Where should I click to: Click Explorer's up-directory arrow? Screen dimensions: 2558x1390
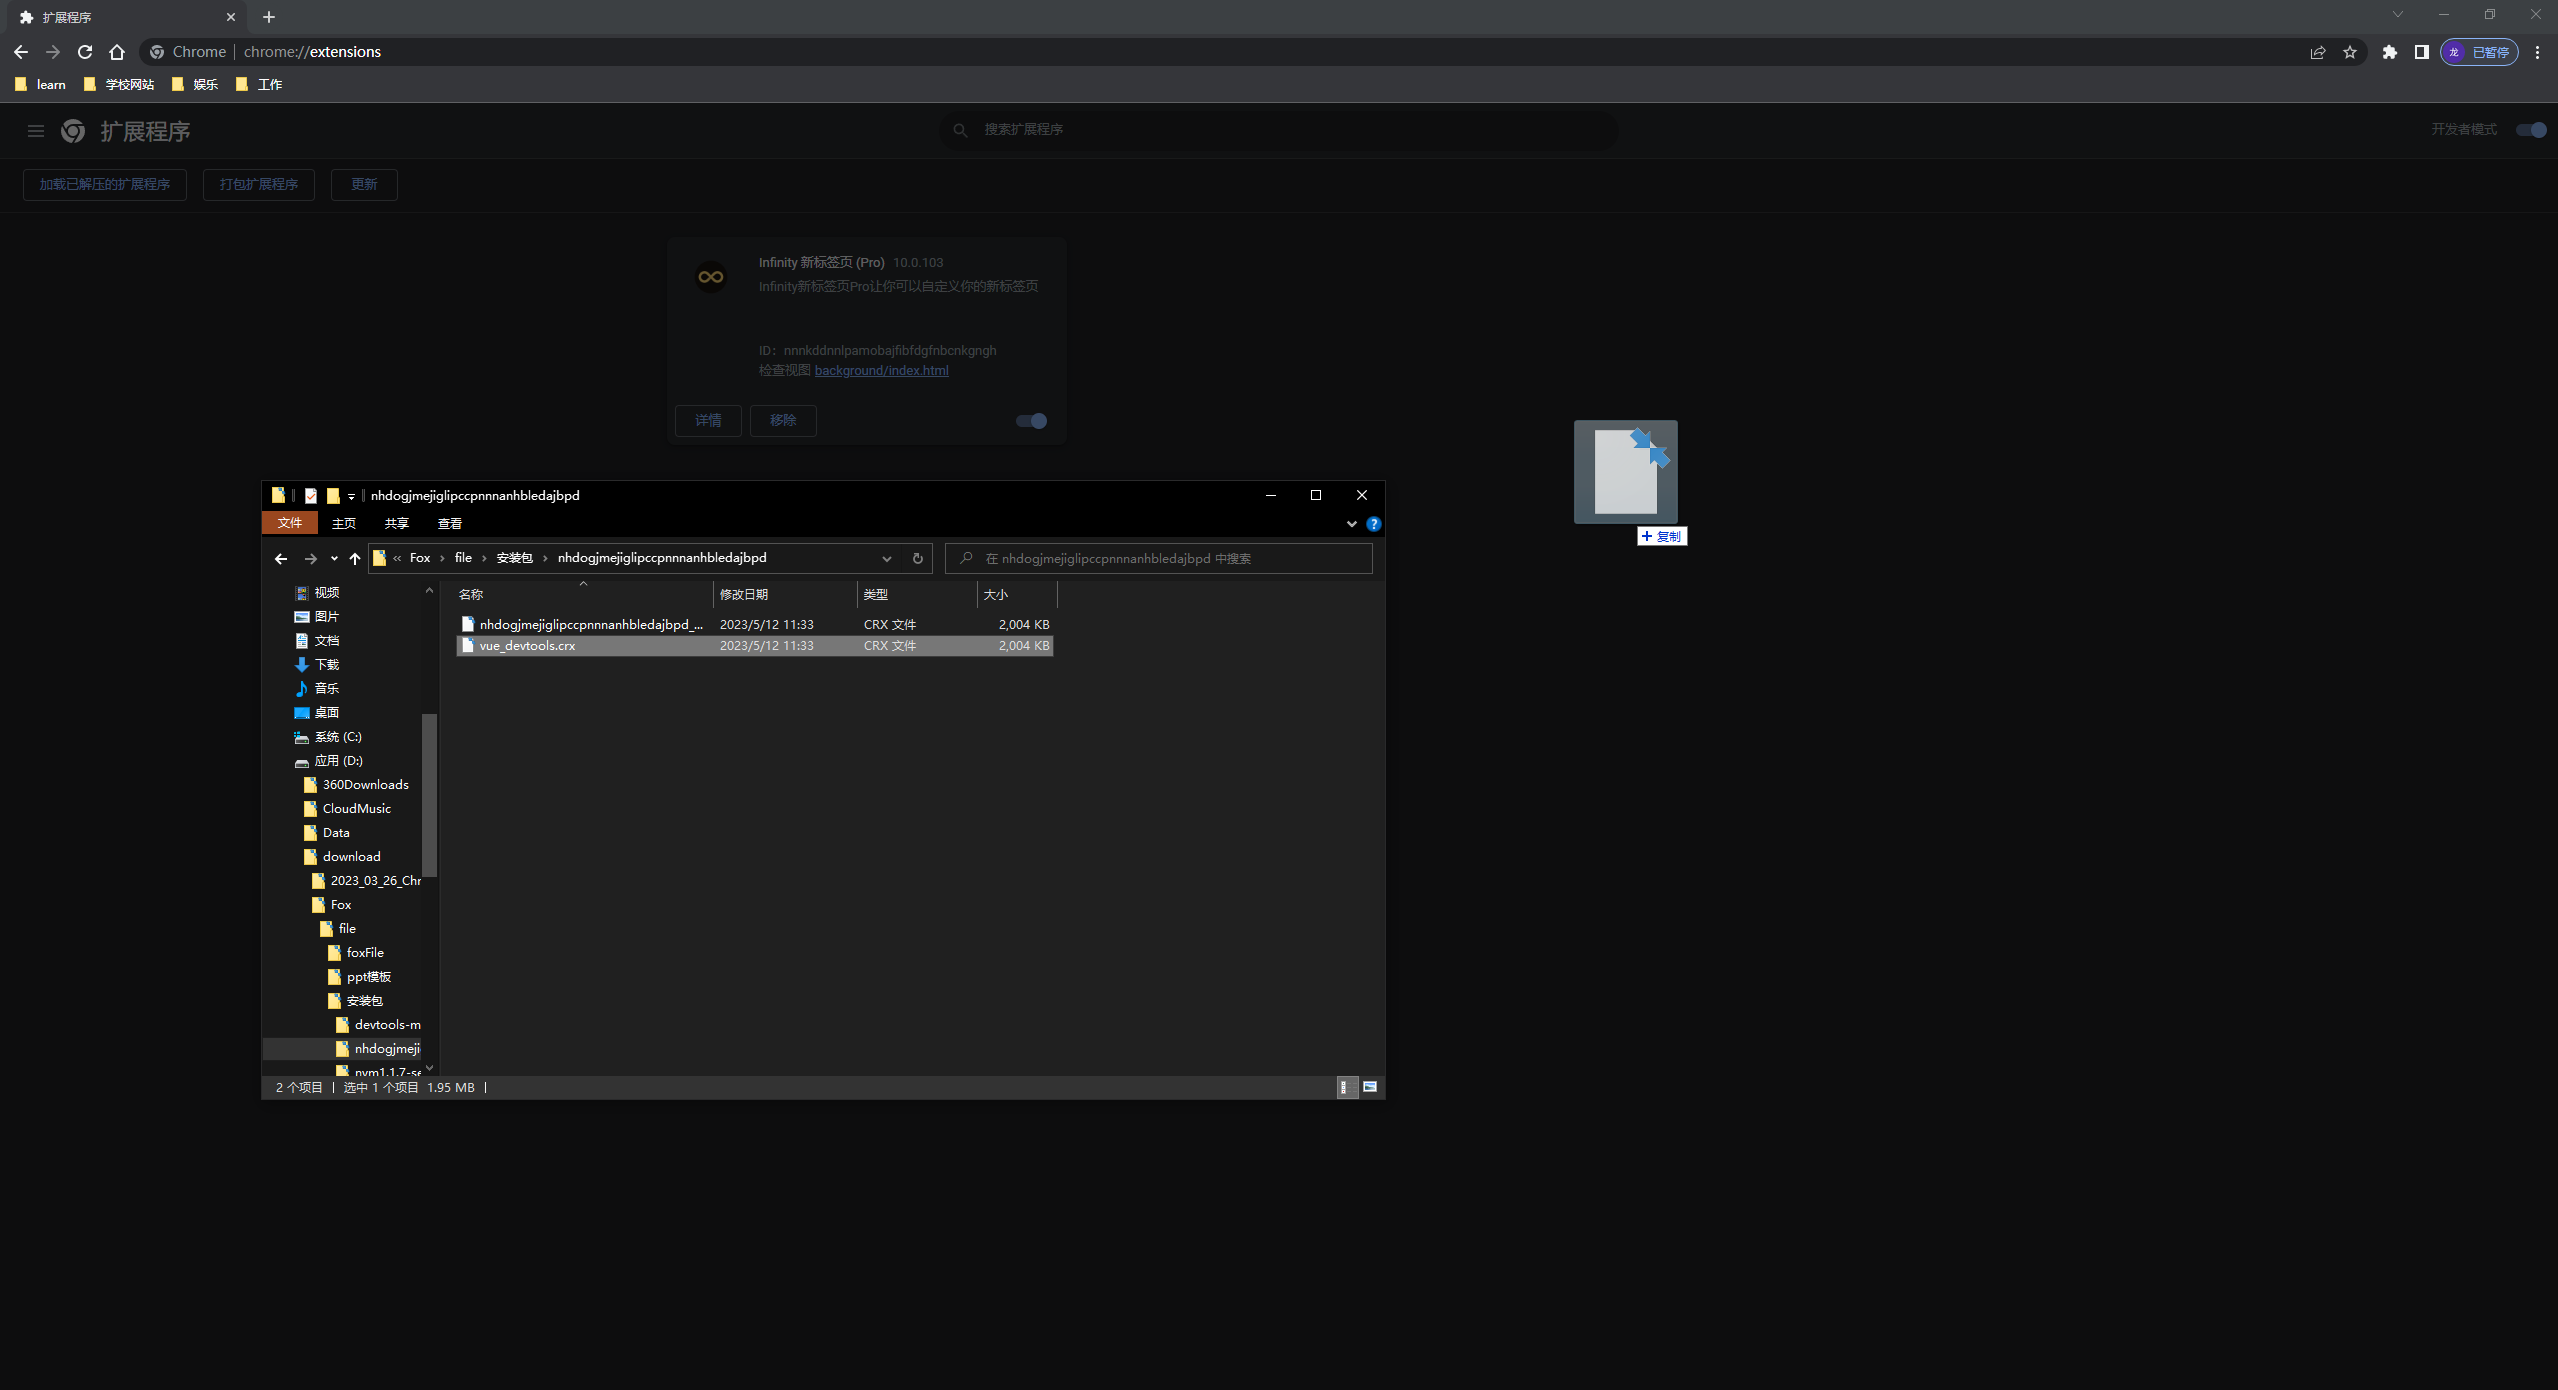click(355, 559)
